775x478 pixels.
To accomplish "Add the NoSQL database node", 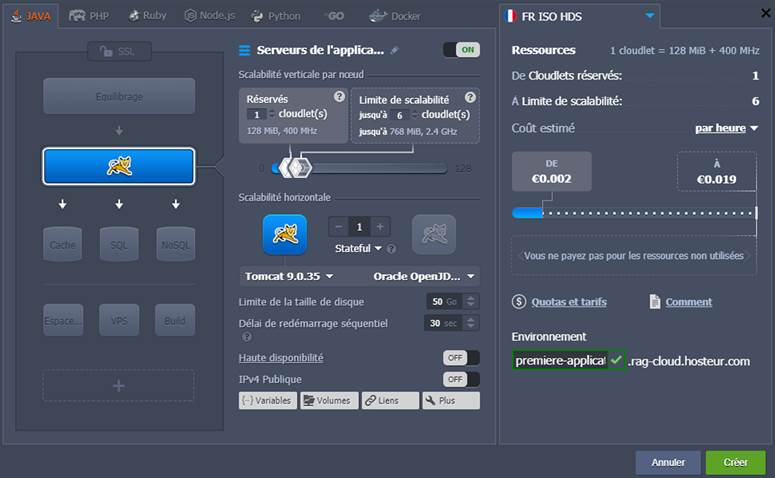I will [175, 244].
